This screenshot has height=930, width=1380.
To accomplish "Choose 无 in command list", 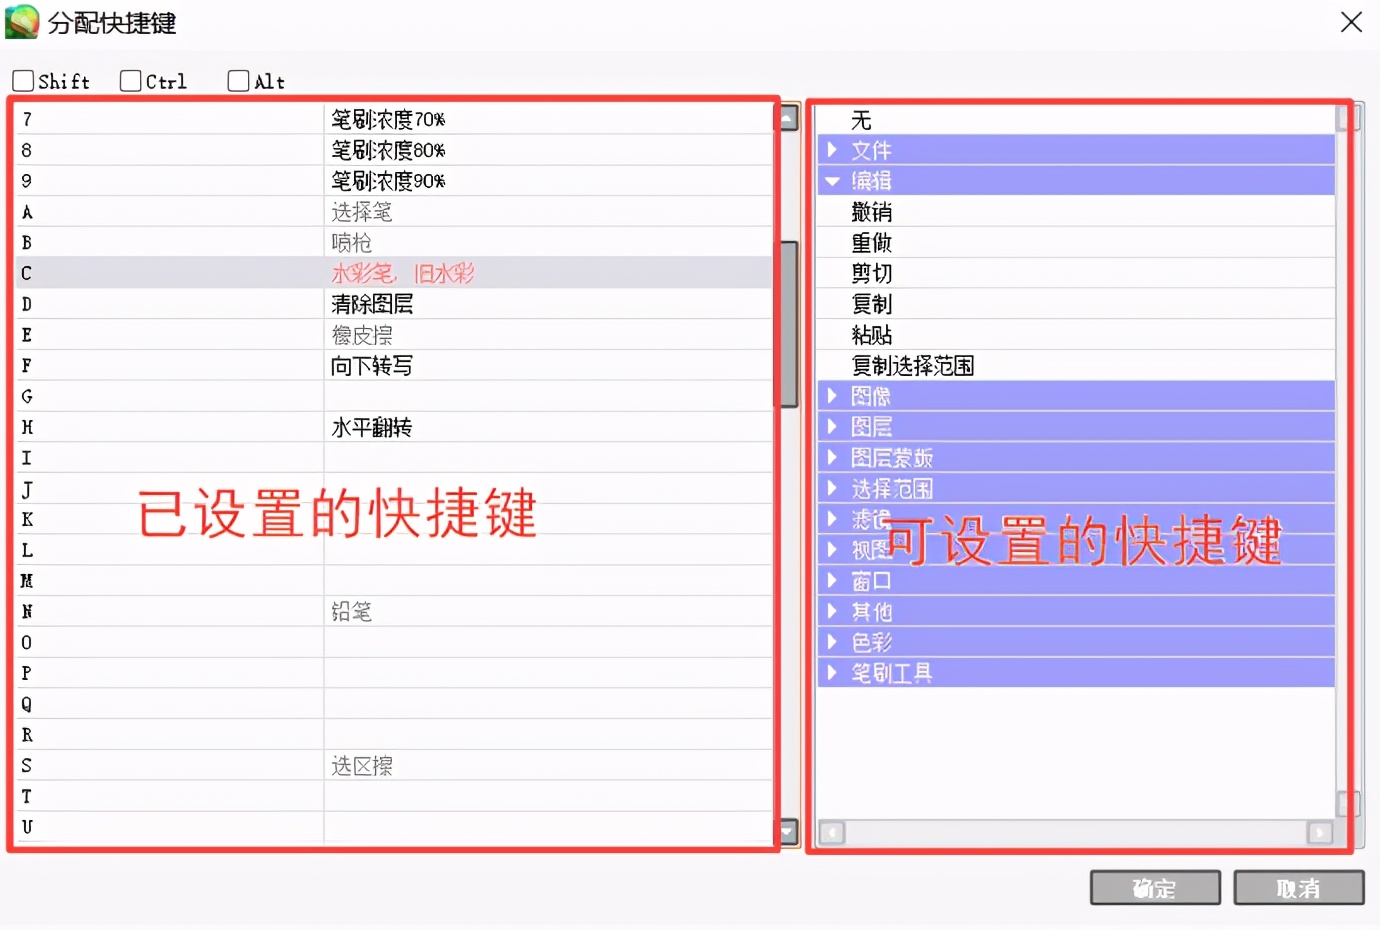I will pos(861,120).
